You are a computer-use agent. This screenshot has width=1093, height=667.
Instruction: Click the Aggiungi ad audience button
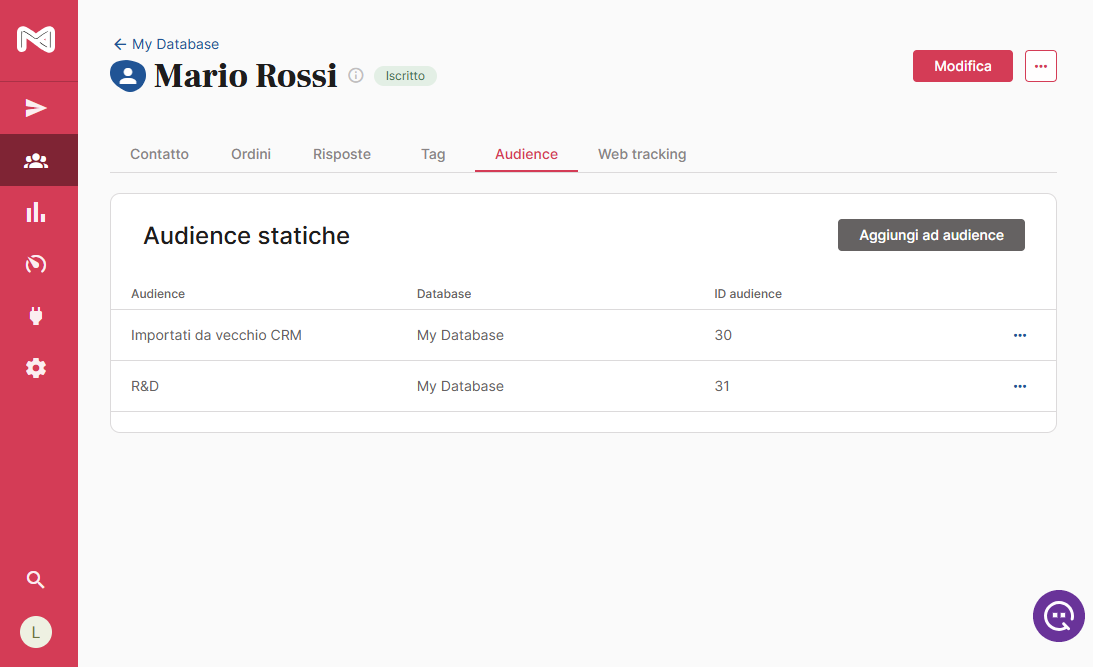(x=931, y=235)
